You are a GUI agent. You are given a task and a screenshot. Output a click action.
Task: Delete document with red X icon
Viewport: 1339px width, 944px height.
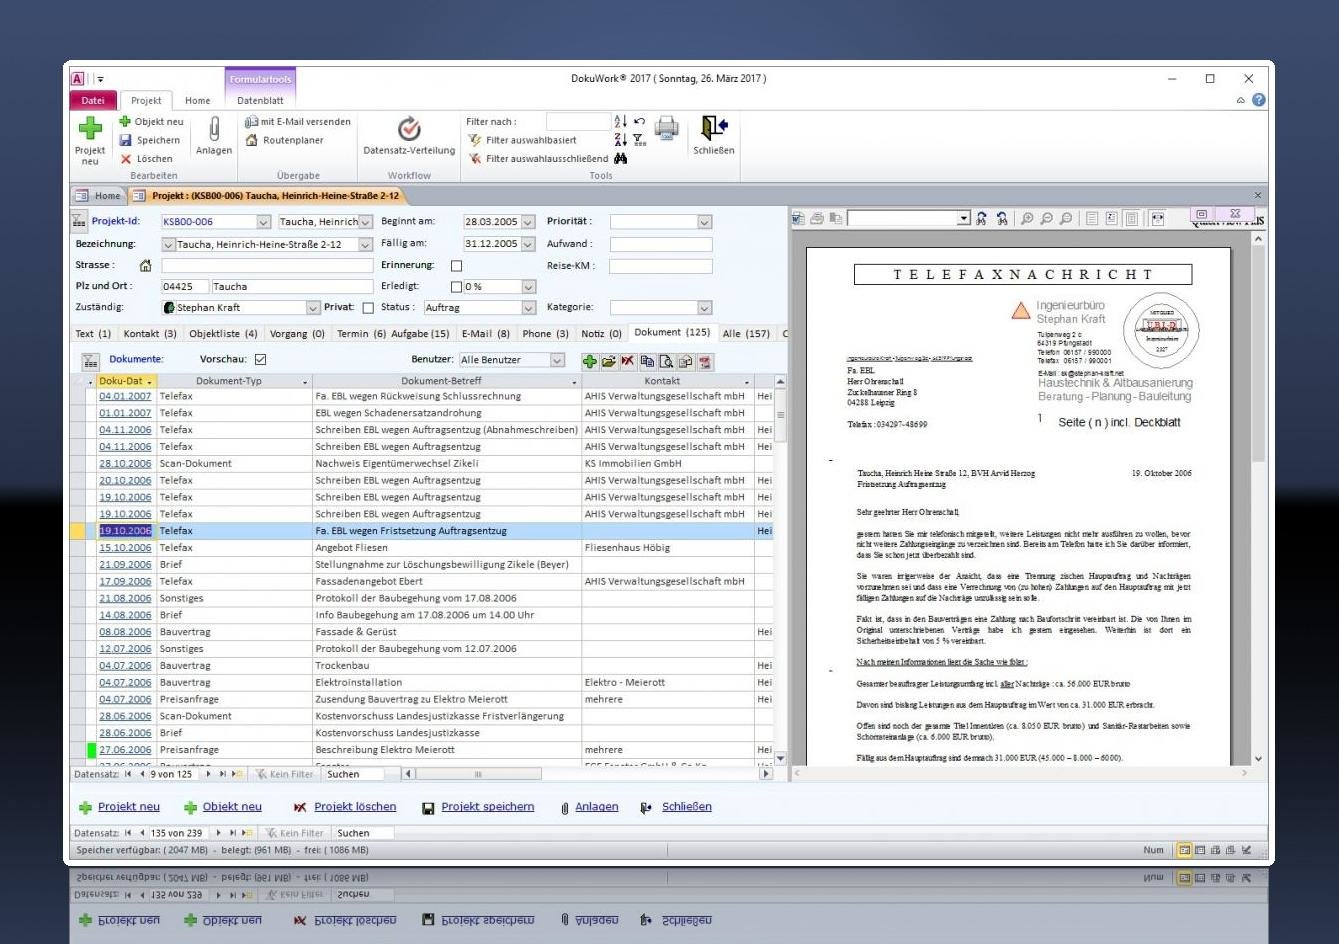(x=627, y=361)
